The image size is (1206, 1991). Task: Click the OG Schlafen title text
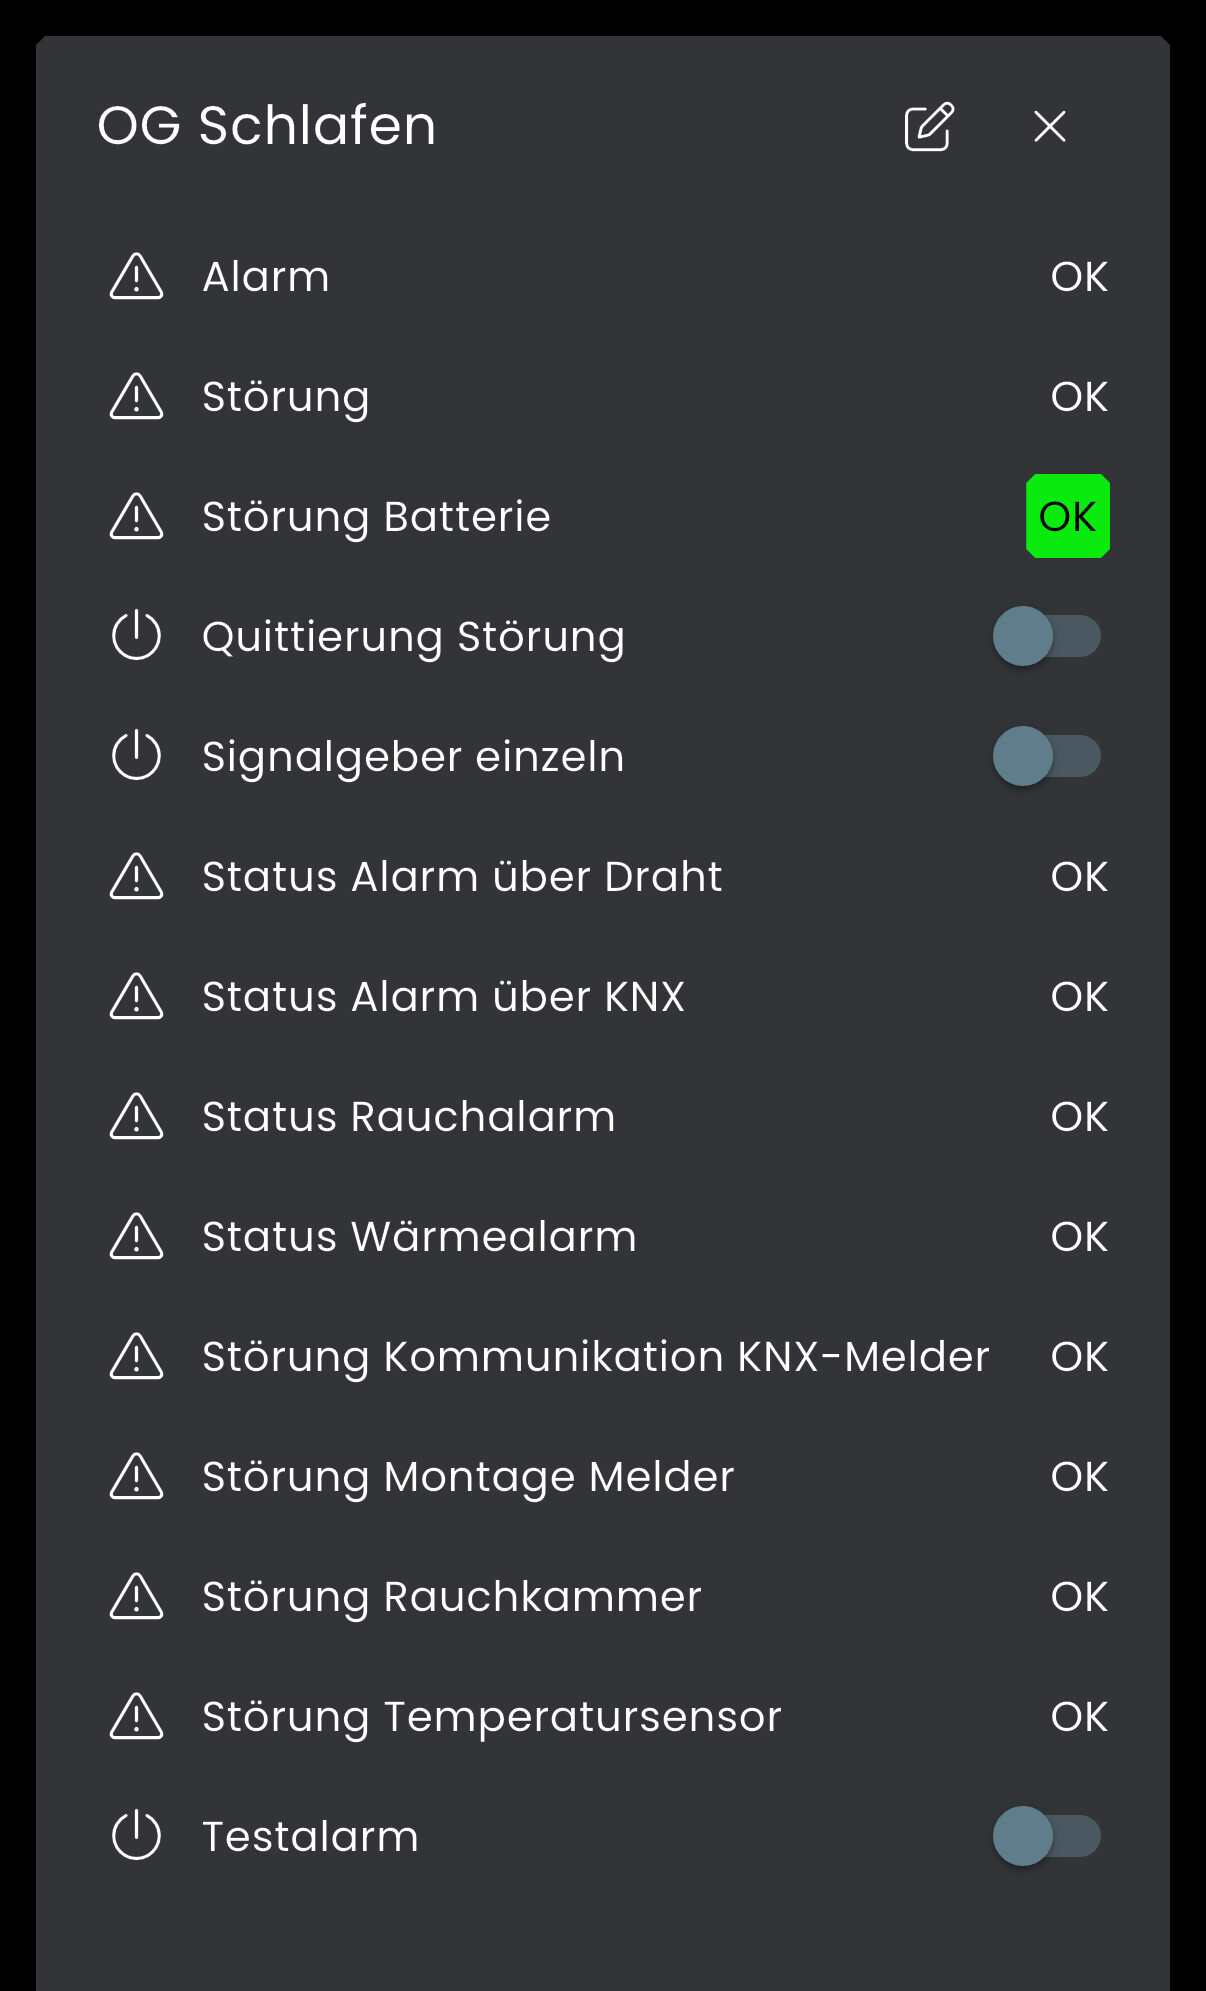tap(267, 126)
